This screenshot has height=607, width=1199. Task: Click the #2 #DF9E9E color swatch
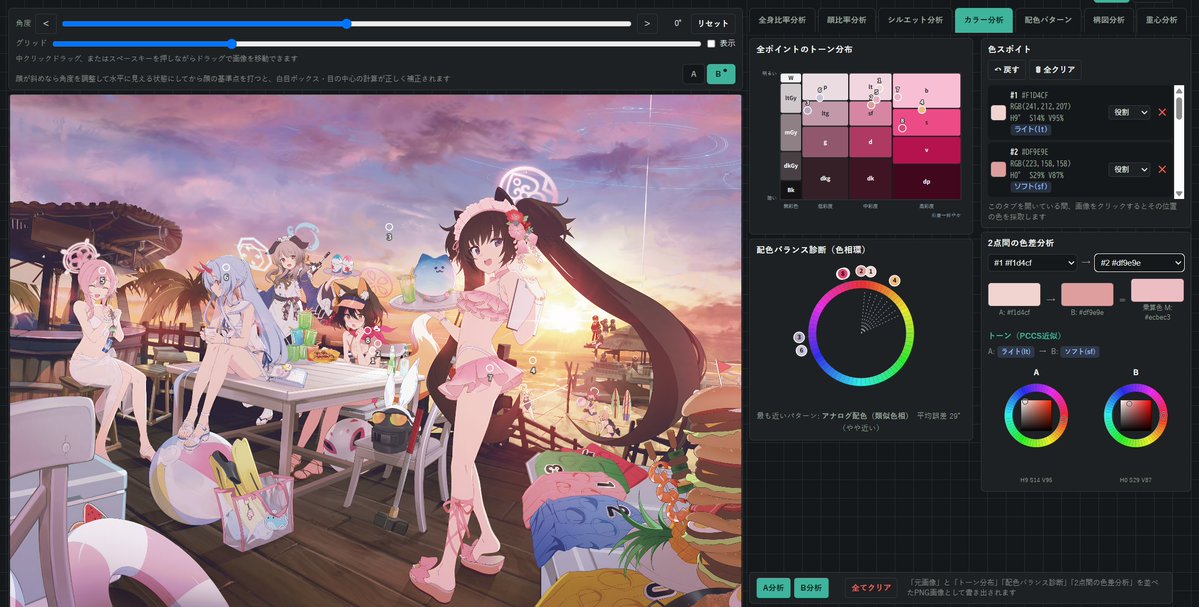pyautogui.click(x=999, y=169)
